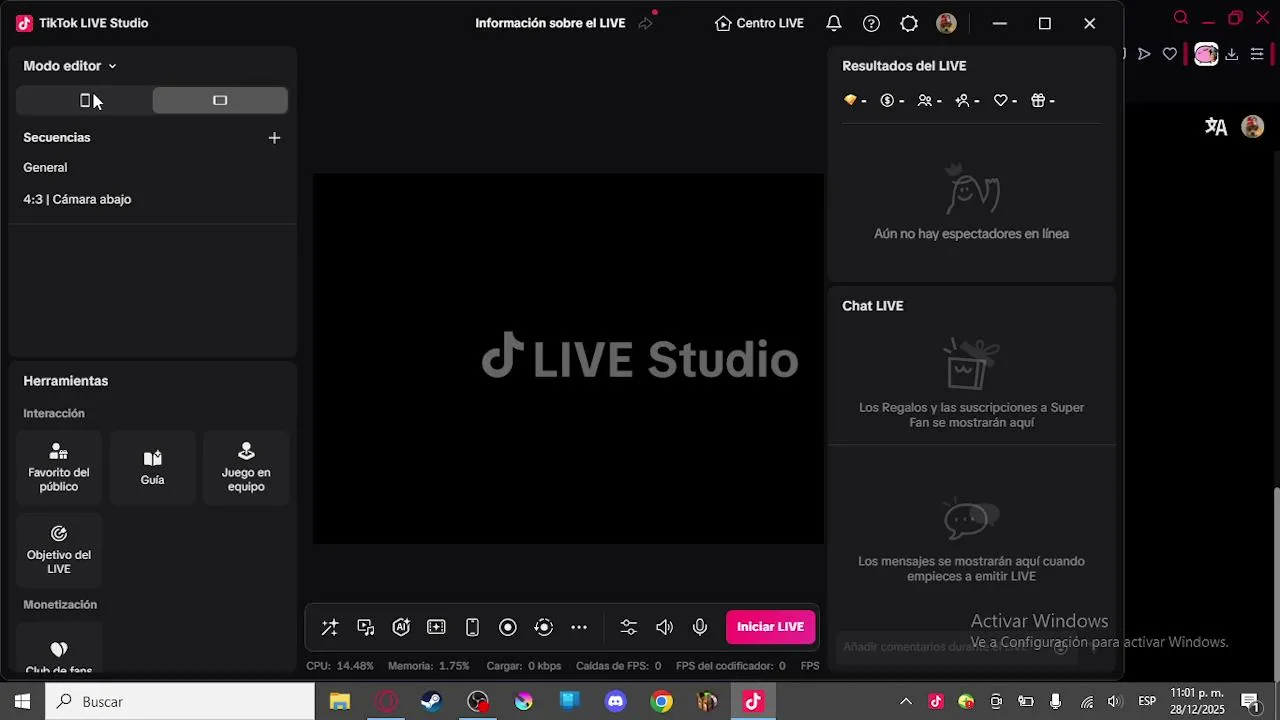Open the audio mixer sliders icon

[628, 627]
